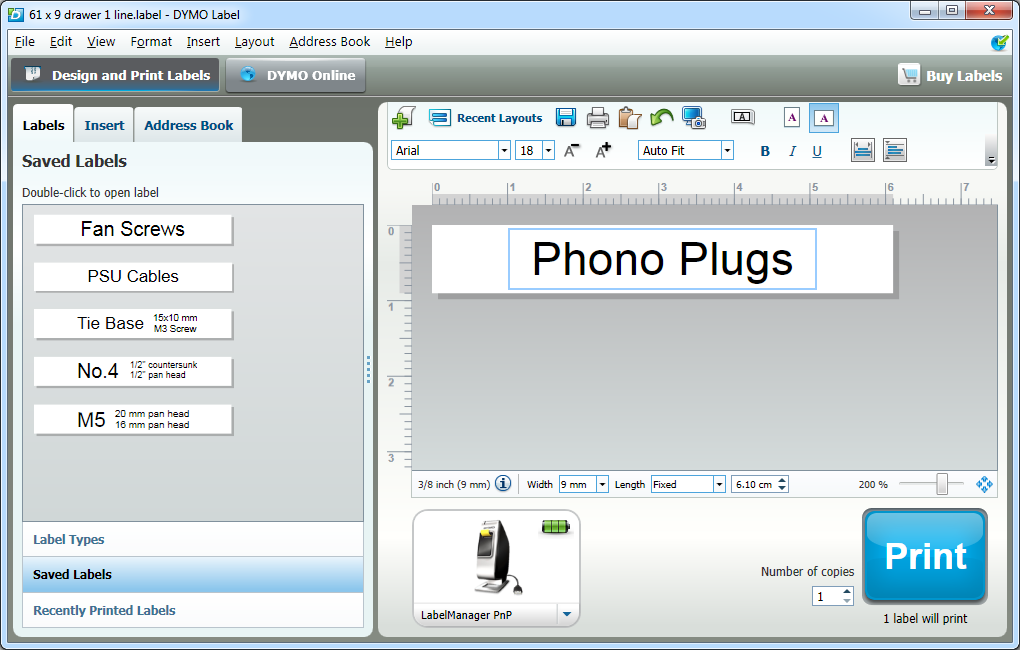Image resolution: width=1020 pixels, height=650 pixels.
Task: Select the Tie Base saved label
Action: [x=133, y=323]
